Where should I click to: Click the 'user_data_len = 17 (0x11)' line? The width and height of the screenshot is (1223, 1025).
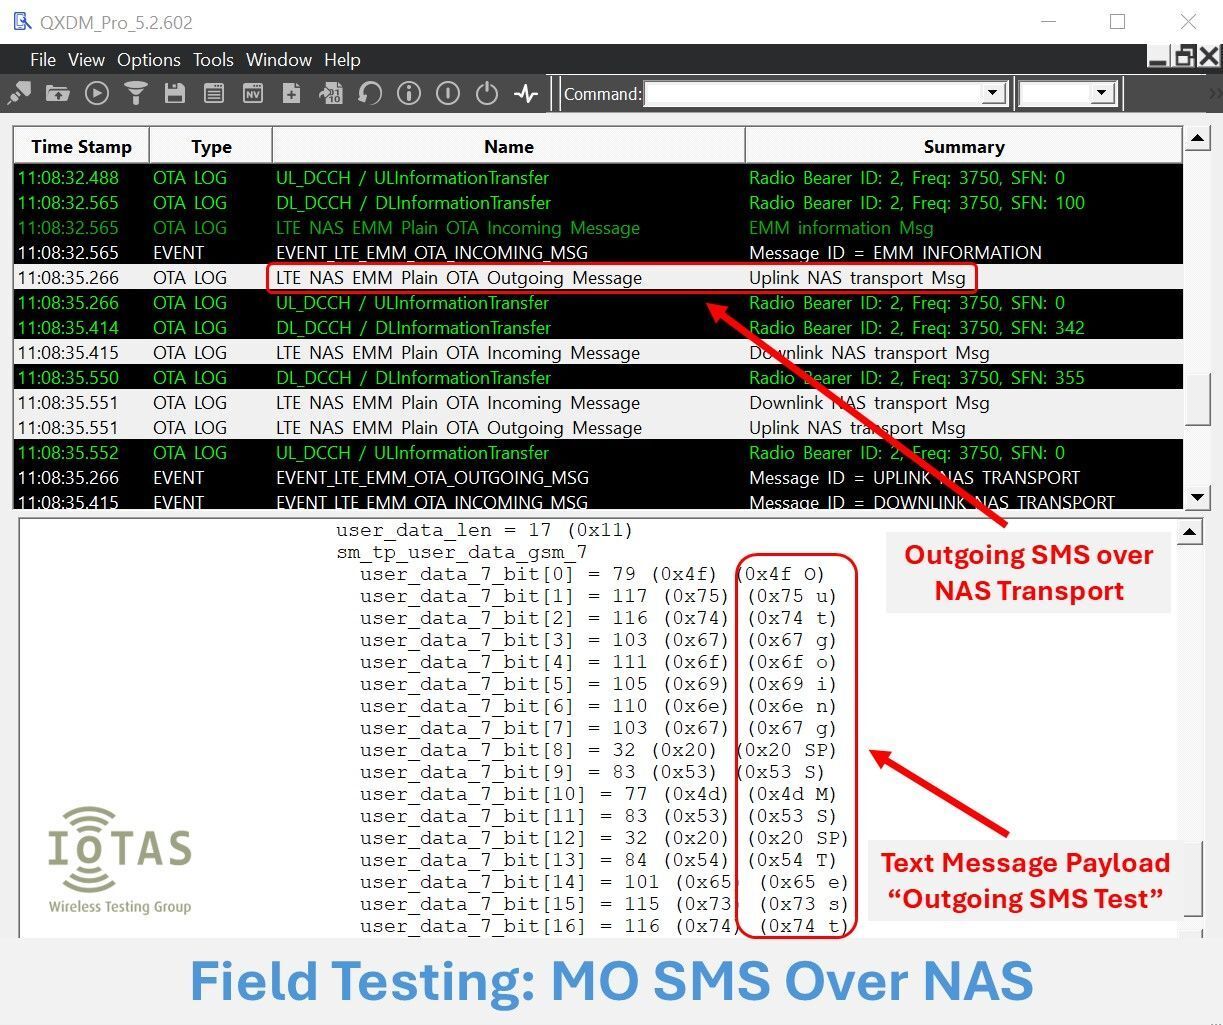coord(484,530)
